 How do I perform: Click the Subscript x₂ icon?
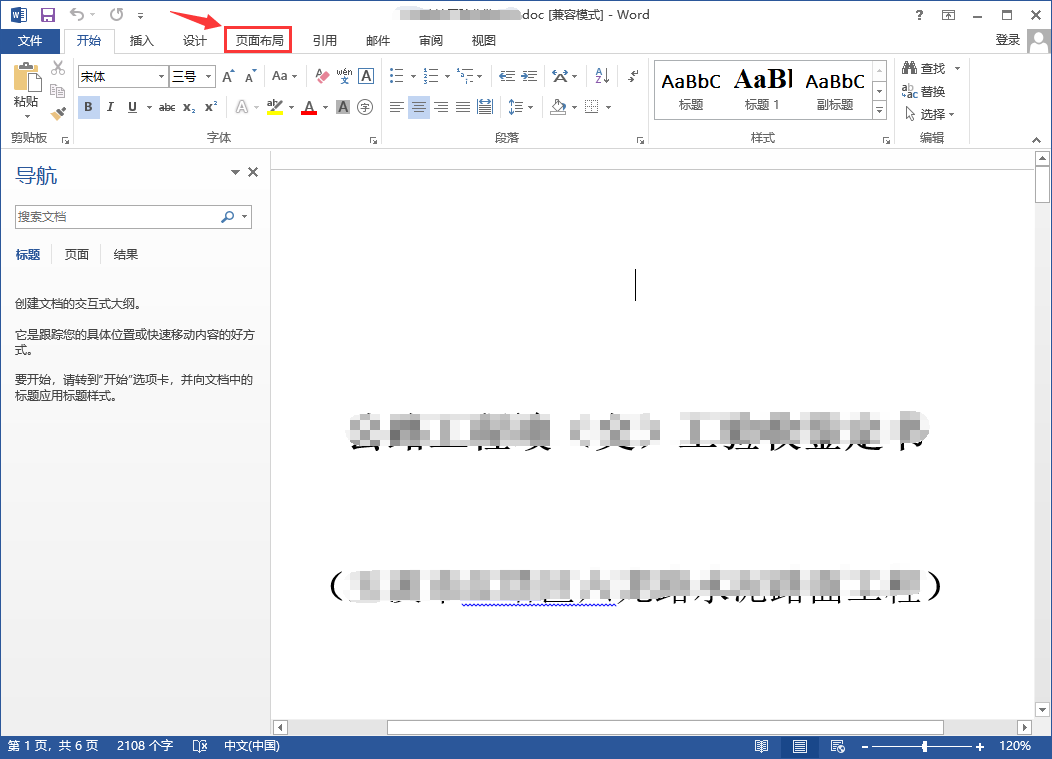click(x=189, y=107)
